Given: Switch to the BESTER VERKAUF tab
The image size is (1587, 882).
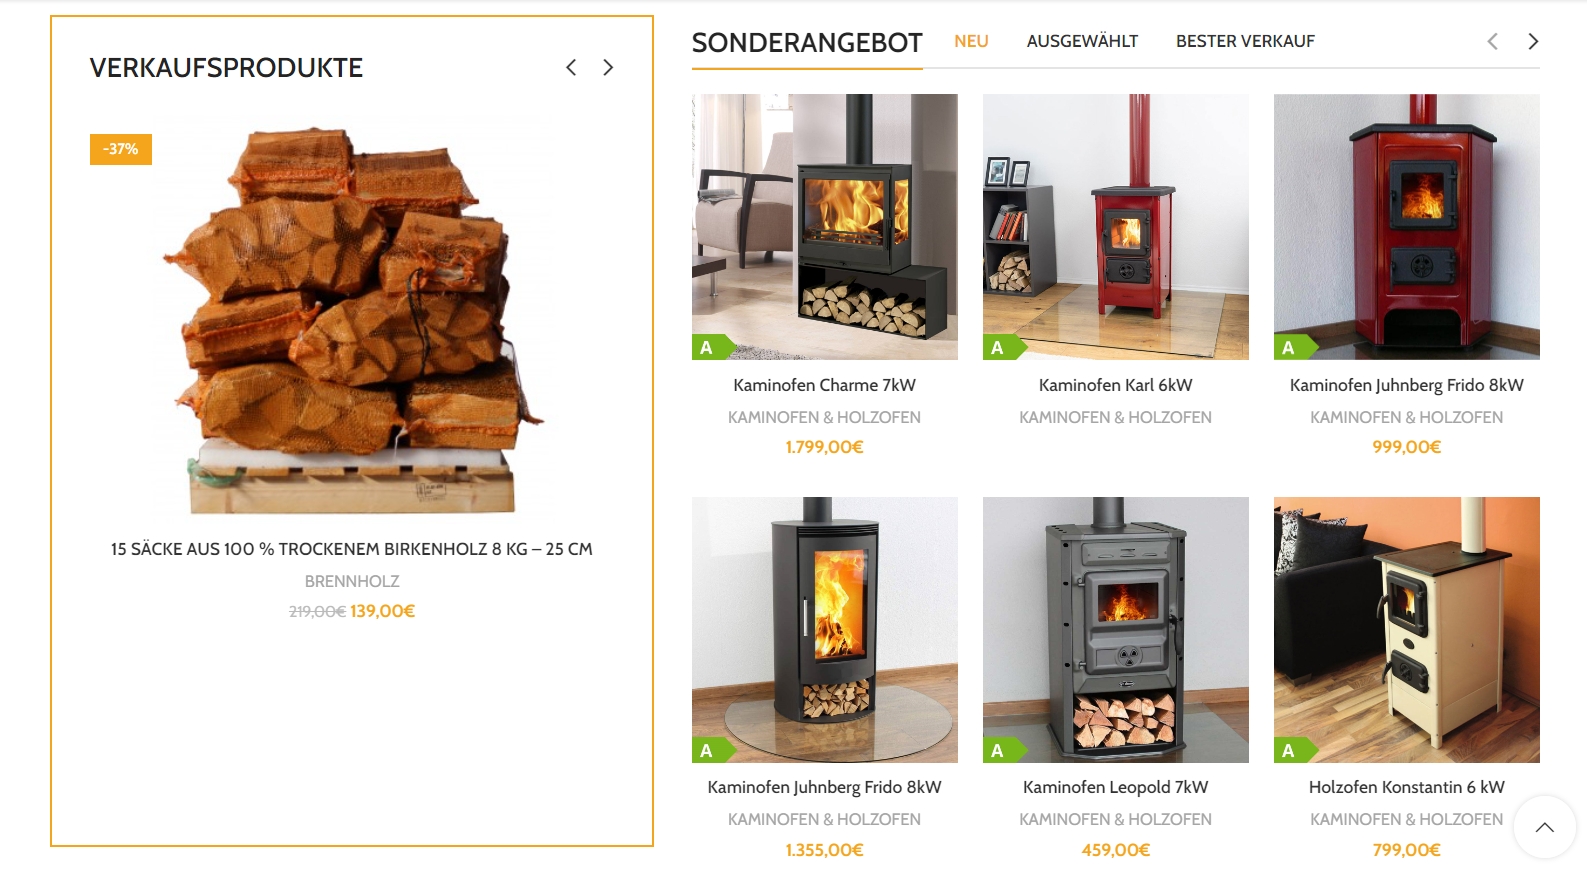Looking at the screenshot, I should point(1245,41).
